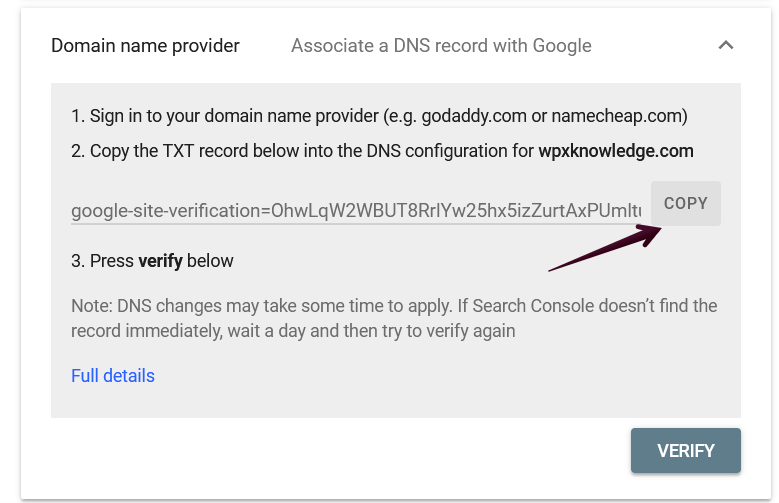Click the step number 3 "Press" text
Viewport: 779px width, 503px height.
[x=102, y=261]
